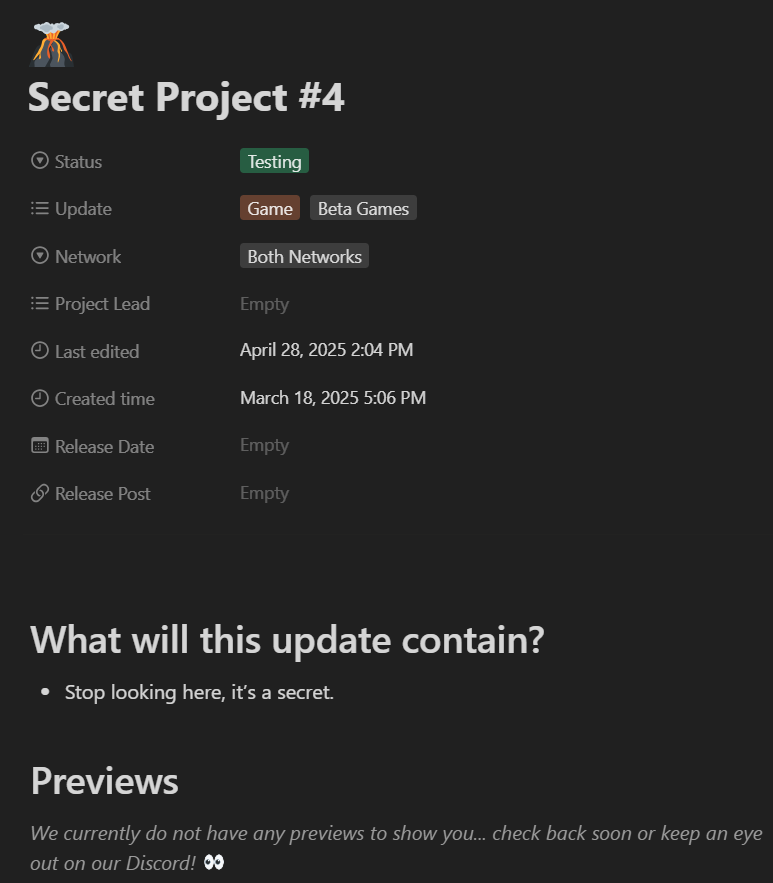Click the Update multi-select list icon

(39, 208)
